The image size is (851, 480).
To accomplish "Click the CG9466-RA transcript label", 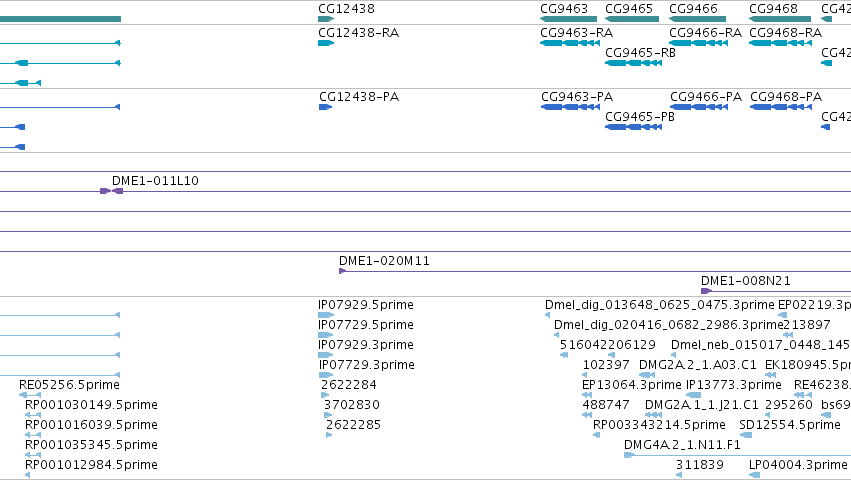I will point(706,33).
